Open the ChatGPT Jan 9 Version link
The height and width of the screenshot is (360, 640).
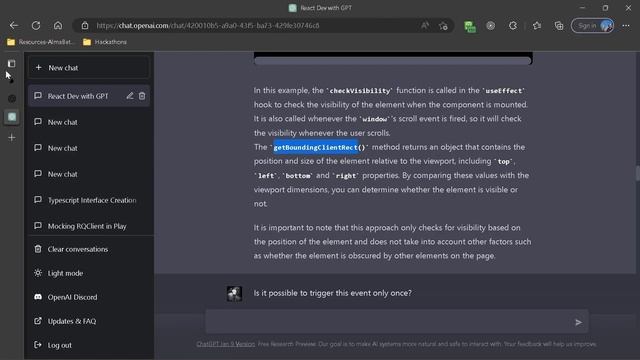225,344
